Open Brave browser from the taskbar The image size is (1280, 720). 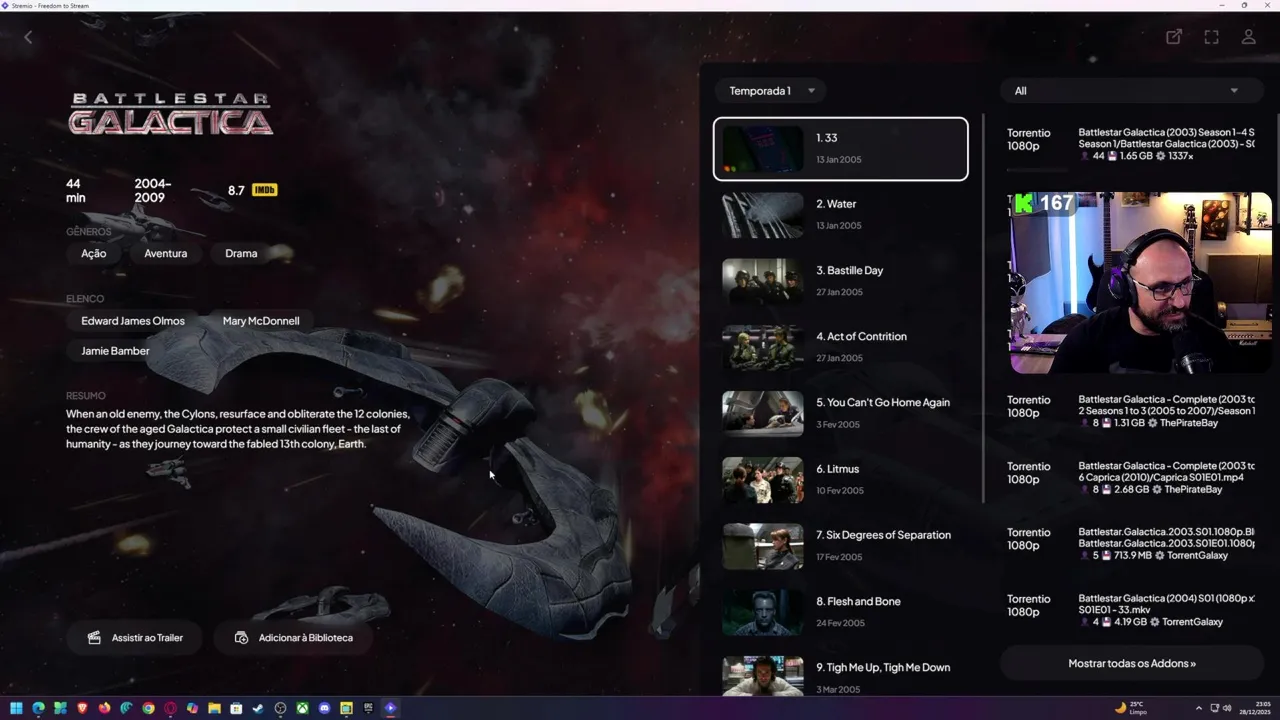coord(82,708)
